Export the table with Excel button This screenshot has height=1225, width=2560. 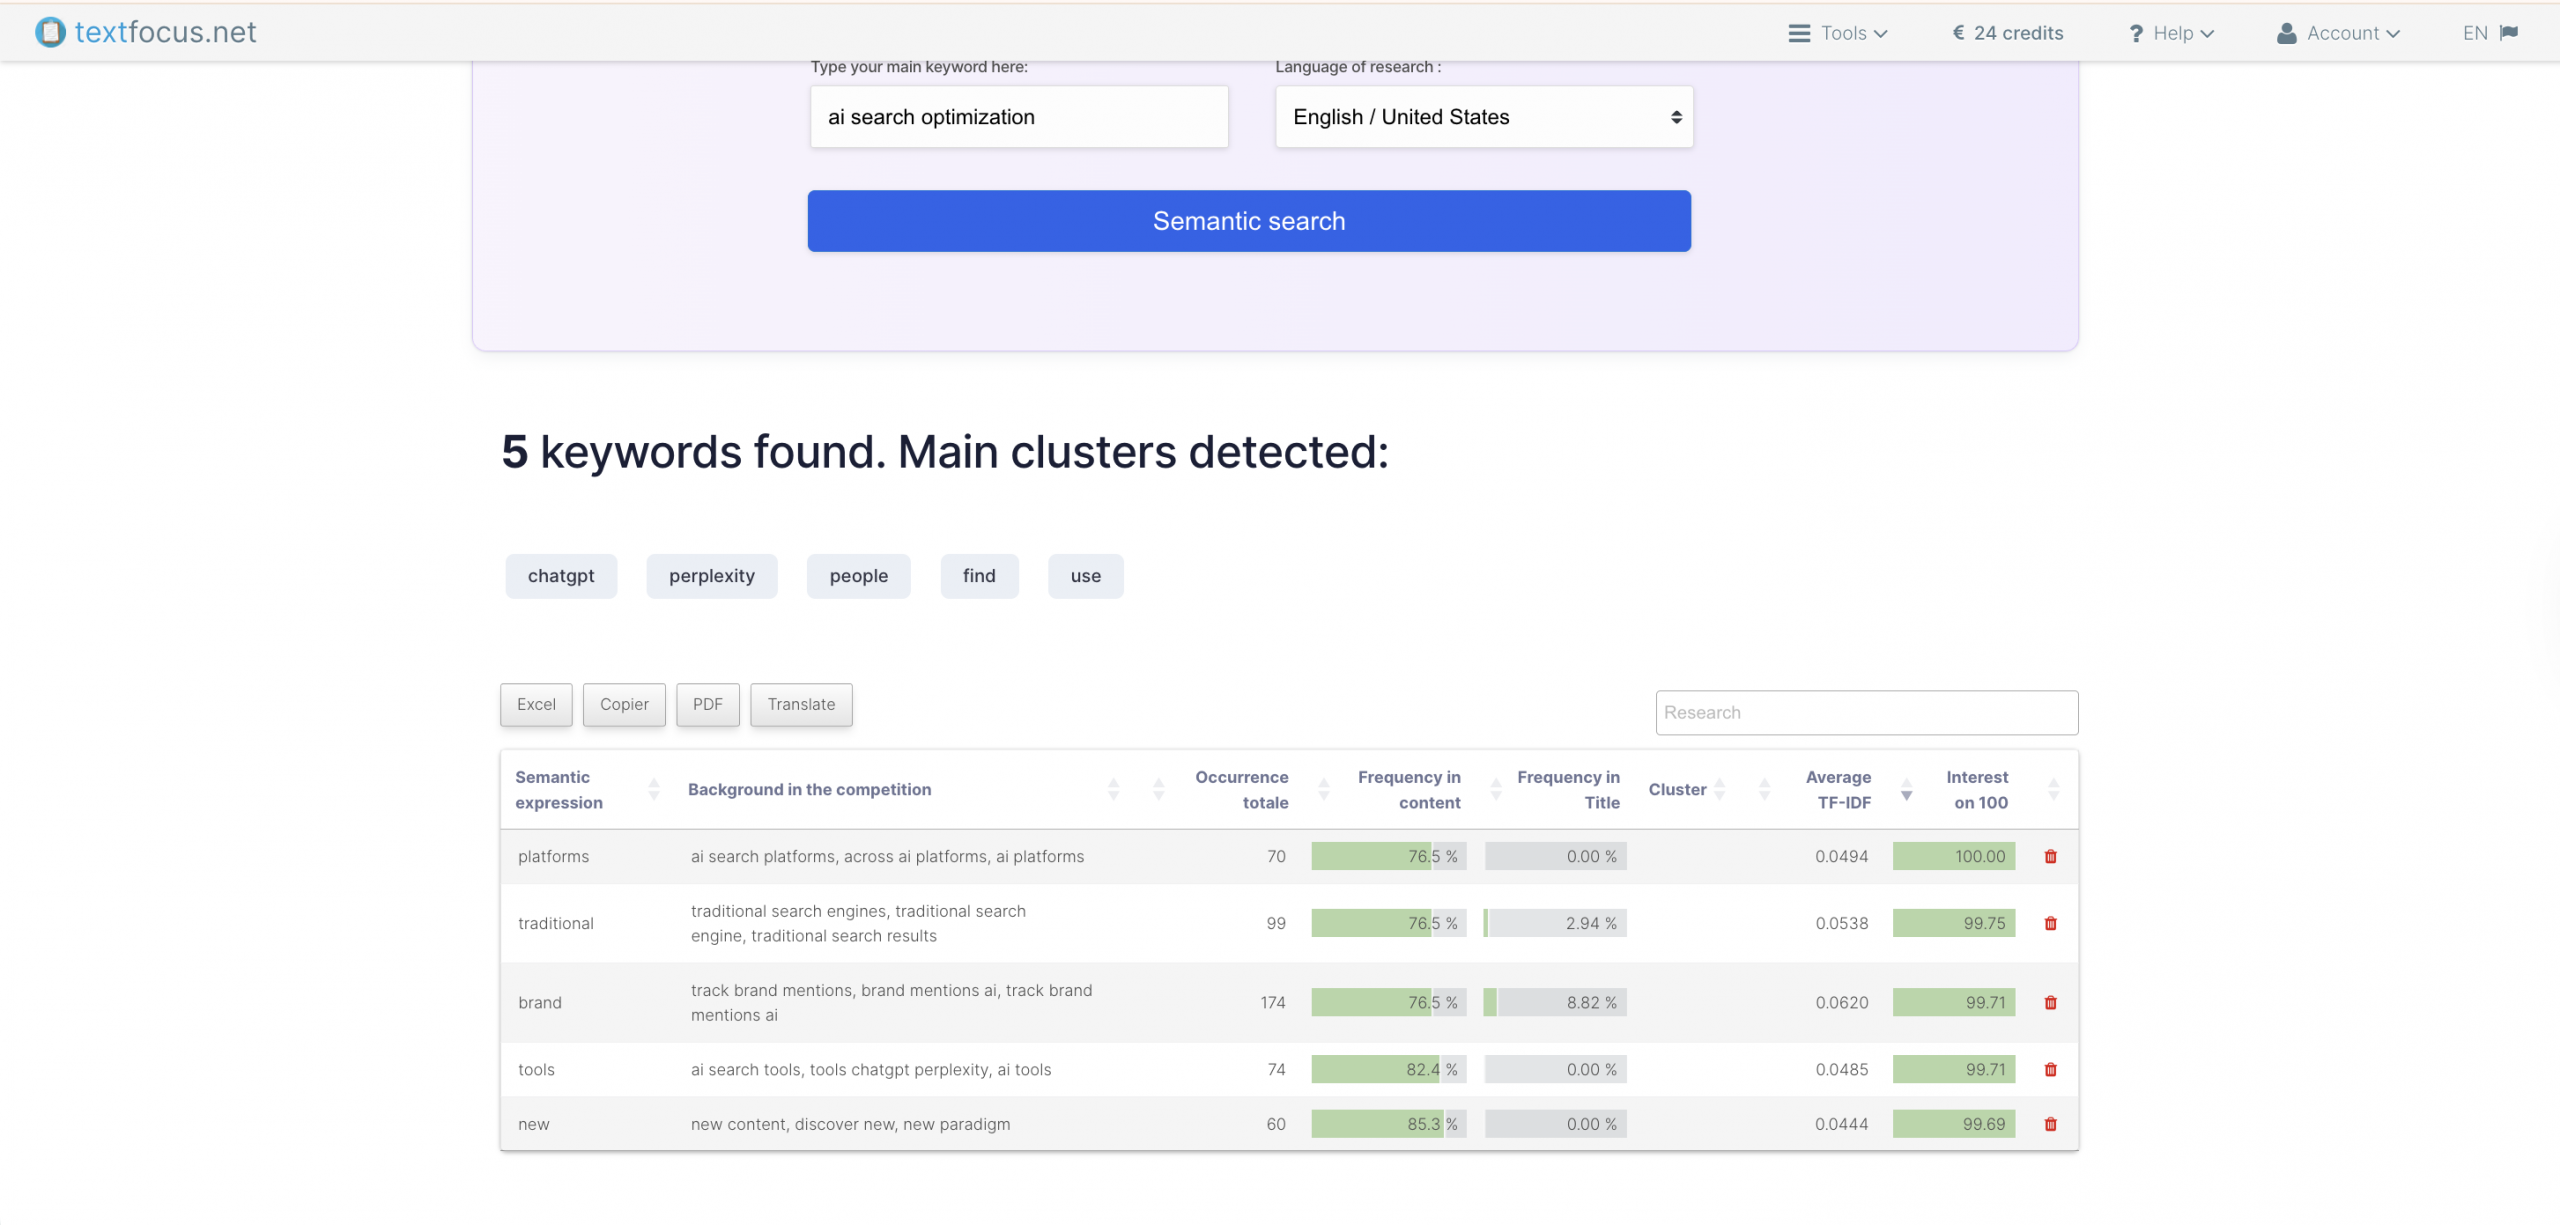(536, 705)
